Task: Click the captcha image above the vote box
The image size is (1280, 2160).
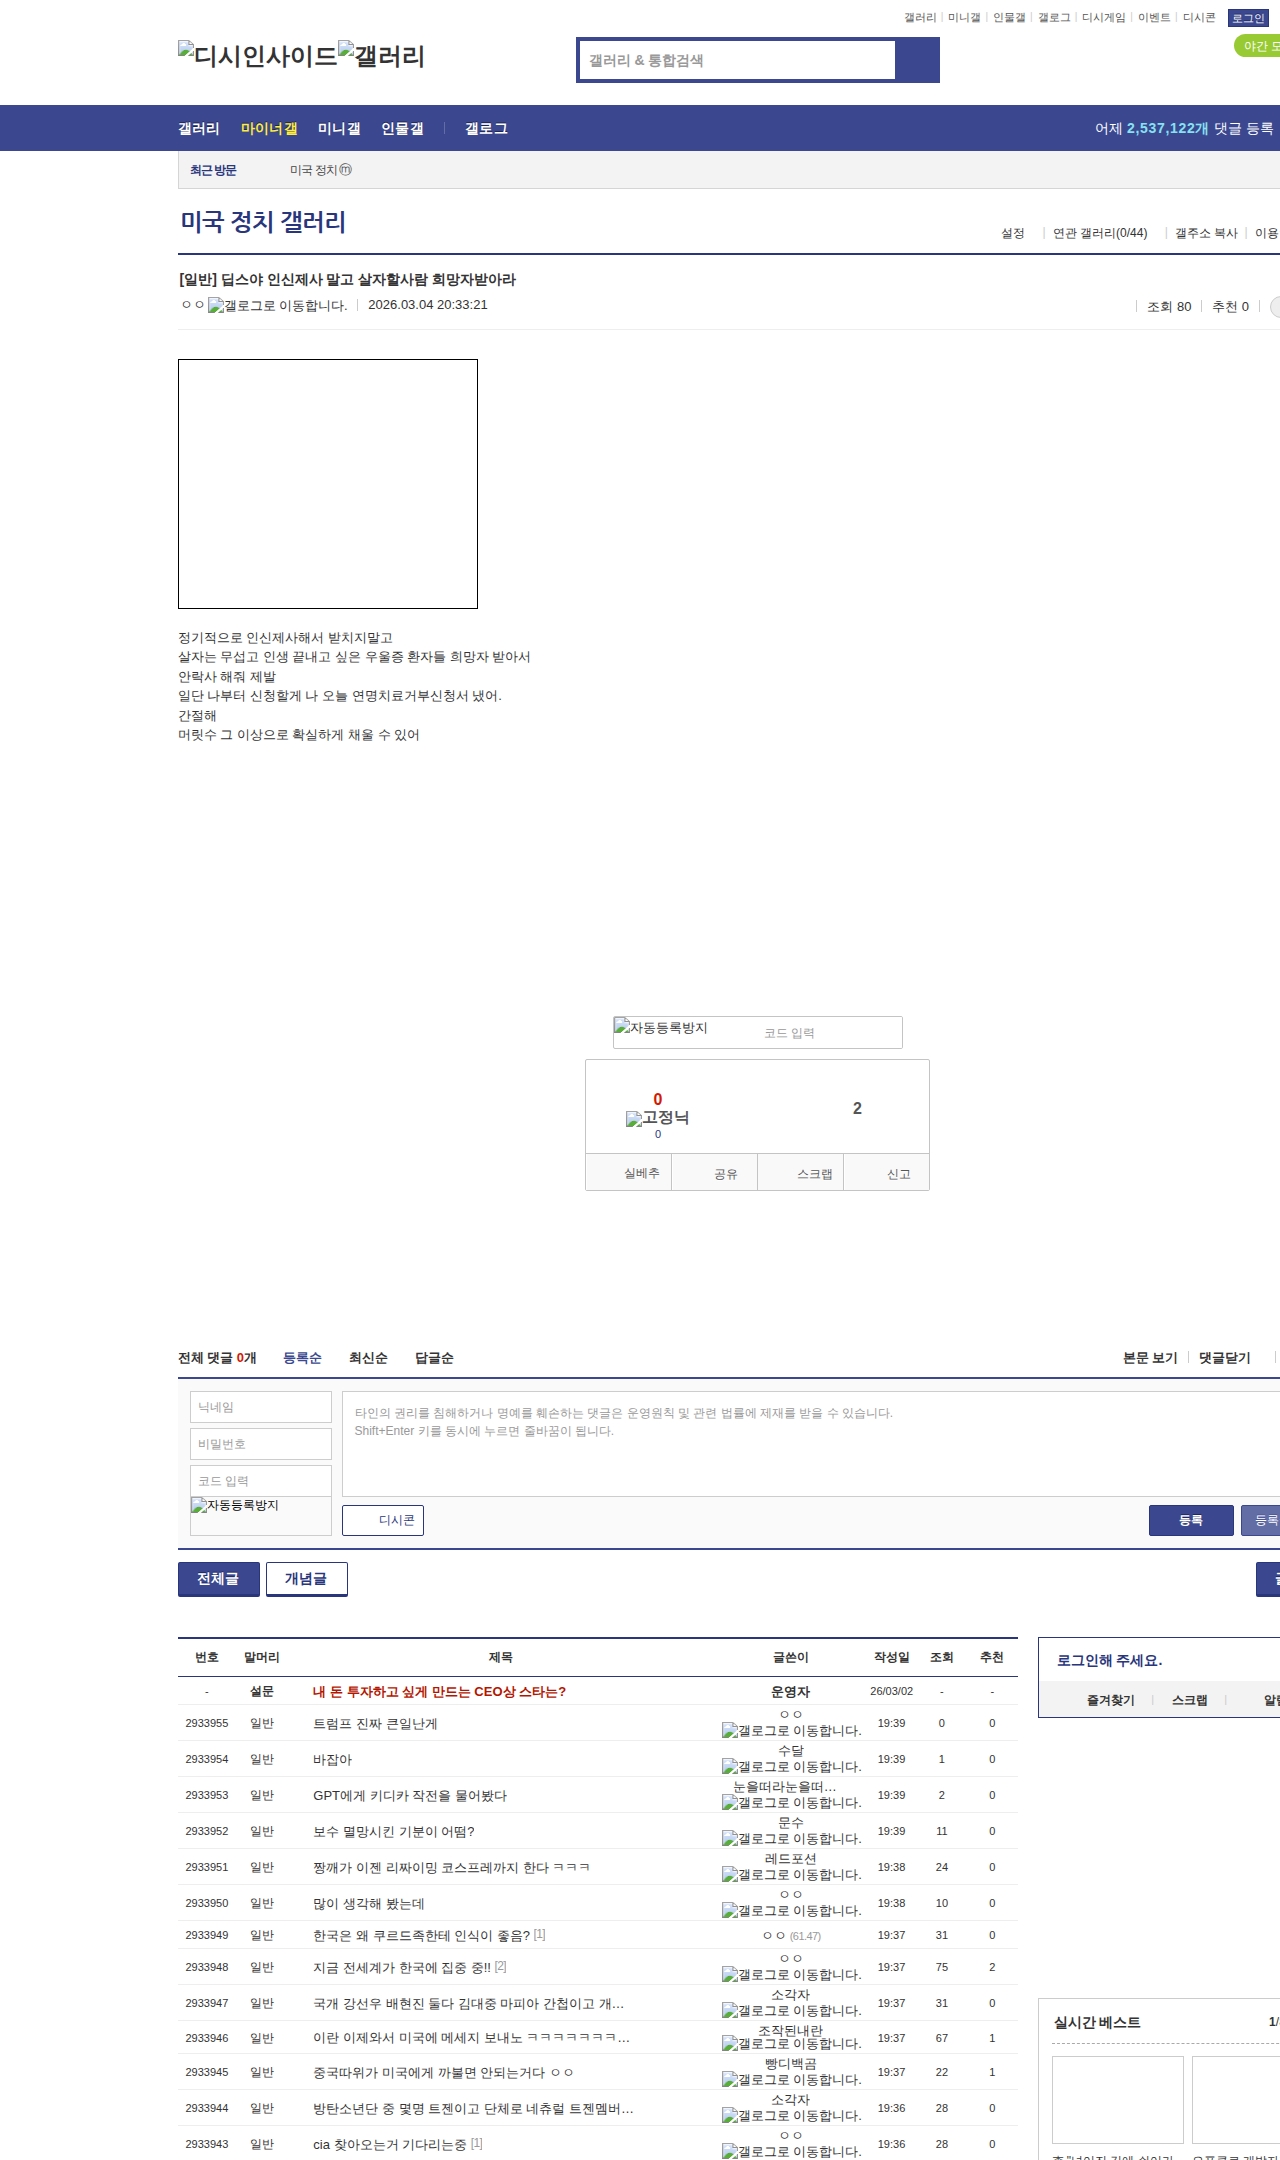Action: [x=661, y=1028]
